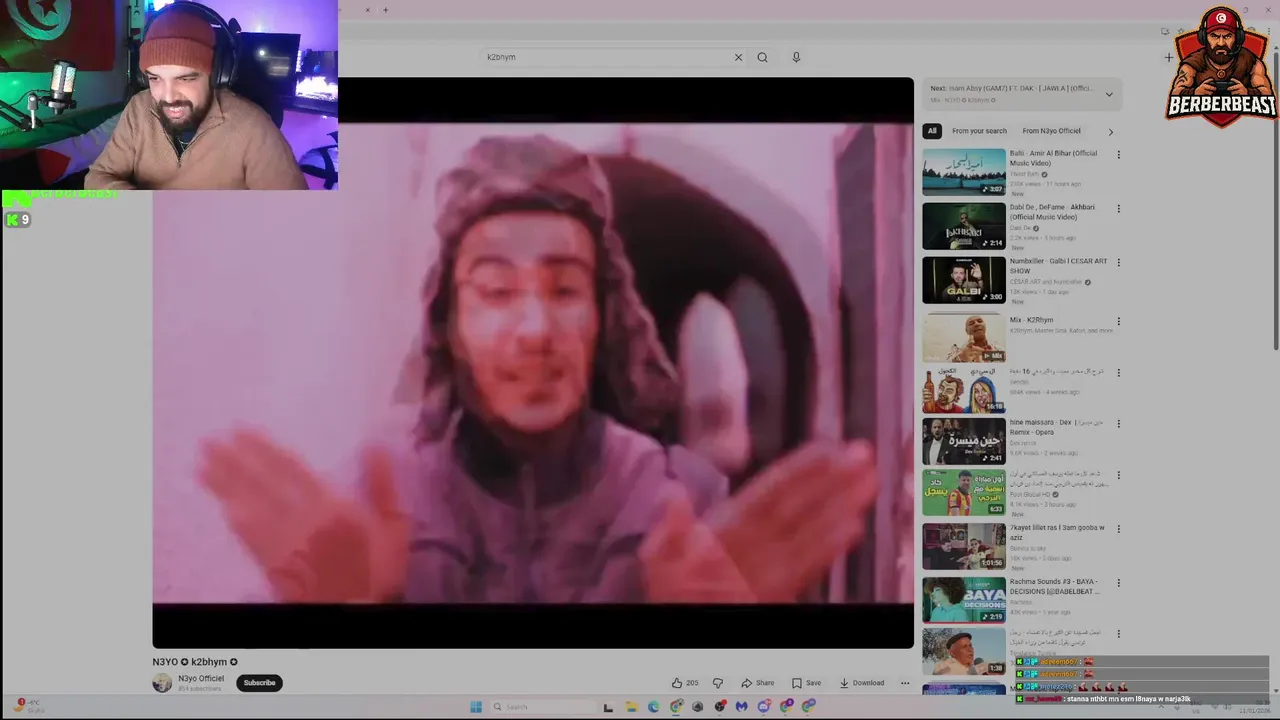Viewport: 1280px width, 720px height.
Task: Open options for Dabl De Akhbari
Action: click(1118, 209)
